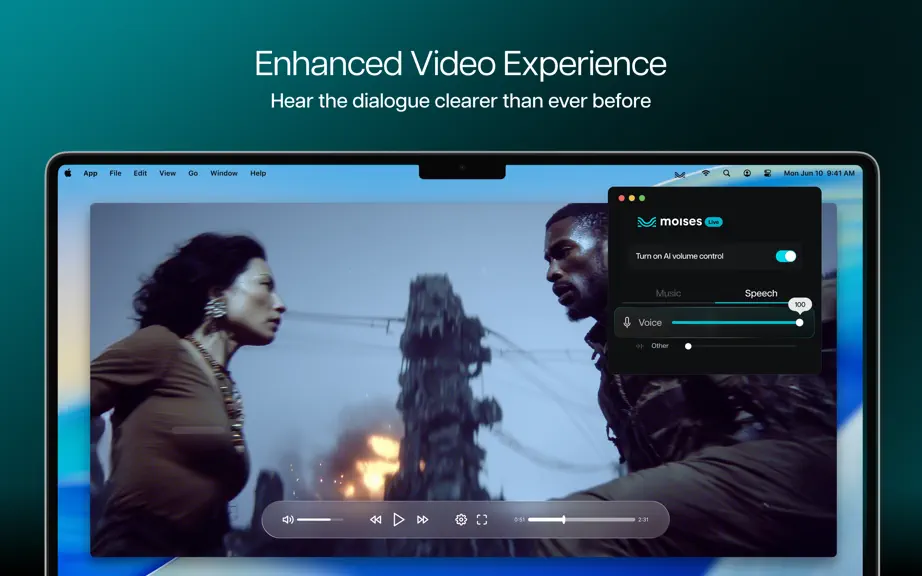
Task: Click the Voice microphone icon
Action: pos(627,322)
